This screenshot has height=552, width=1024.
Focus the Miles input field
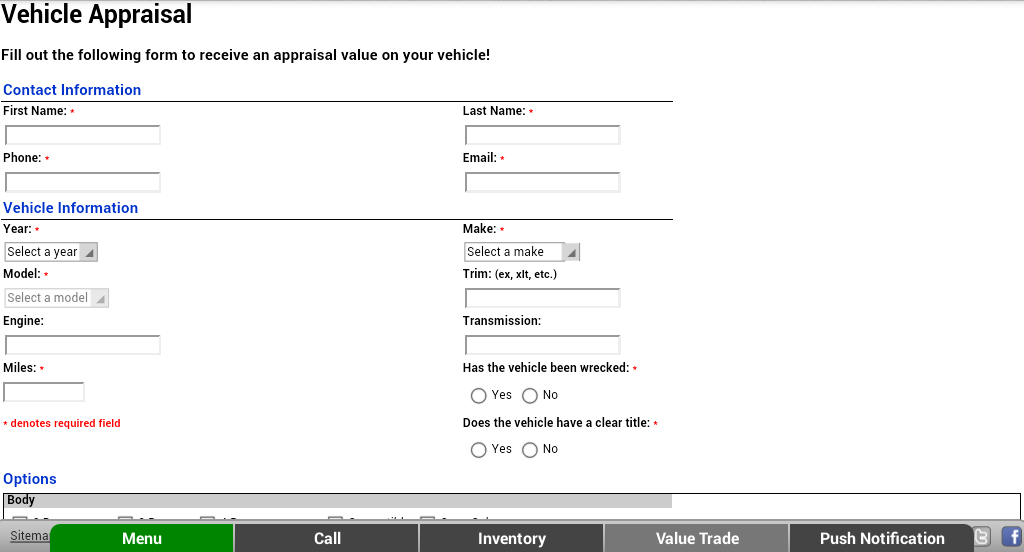click(44, 392)
